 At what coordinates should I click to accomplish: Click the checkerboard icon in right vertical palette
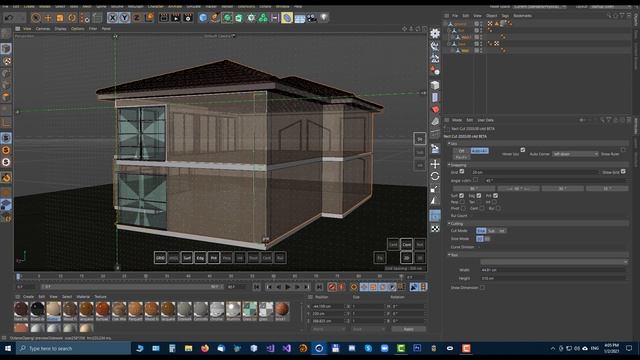435,229
